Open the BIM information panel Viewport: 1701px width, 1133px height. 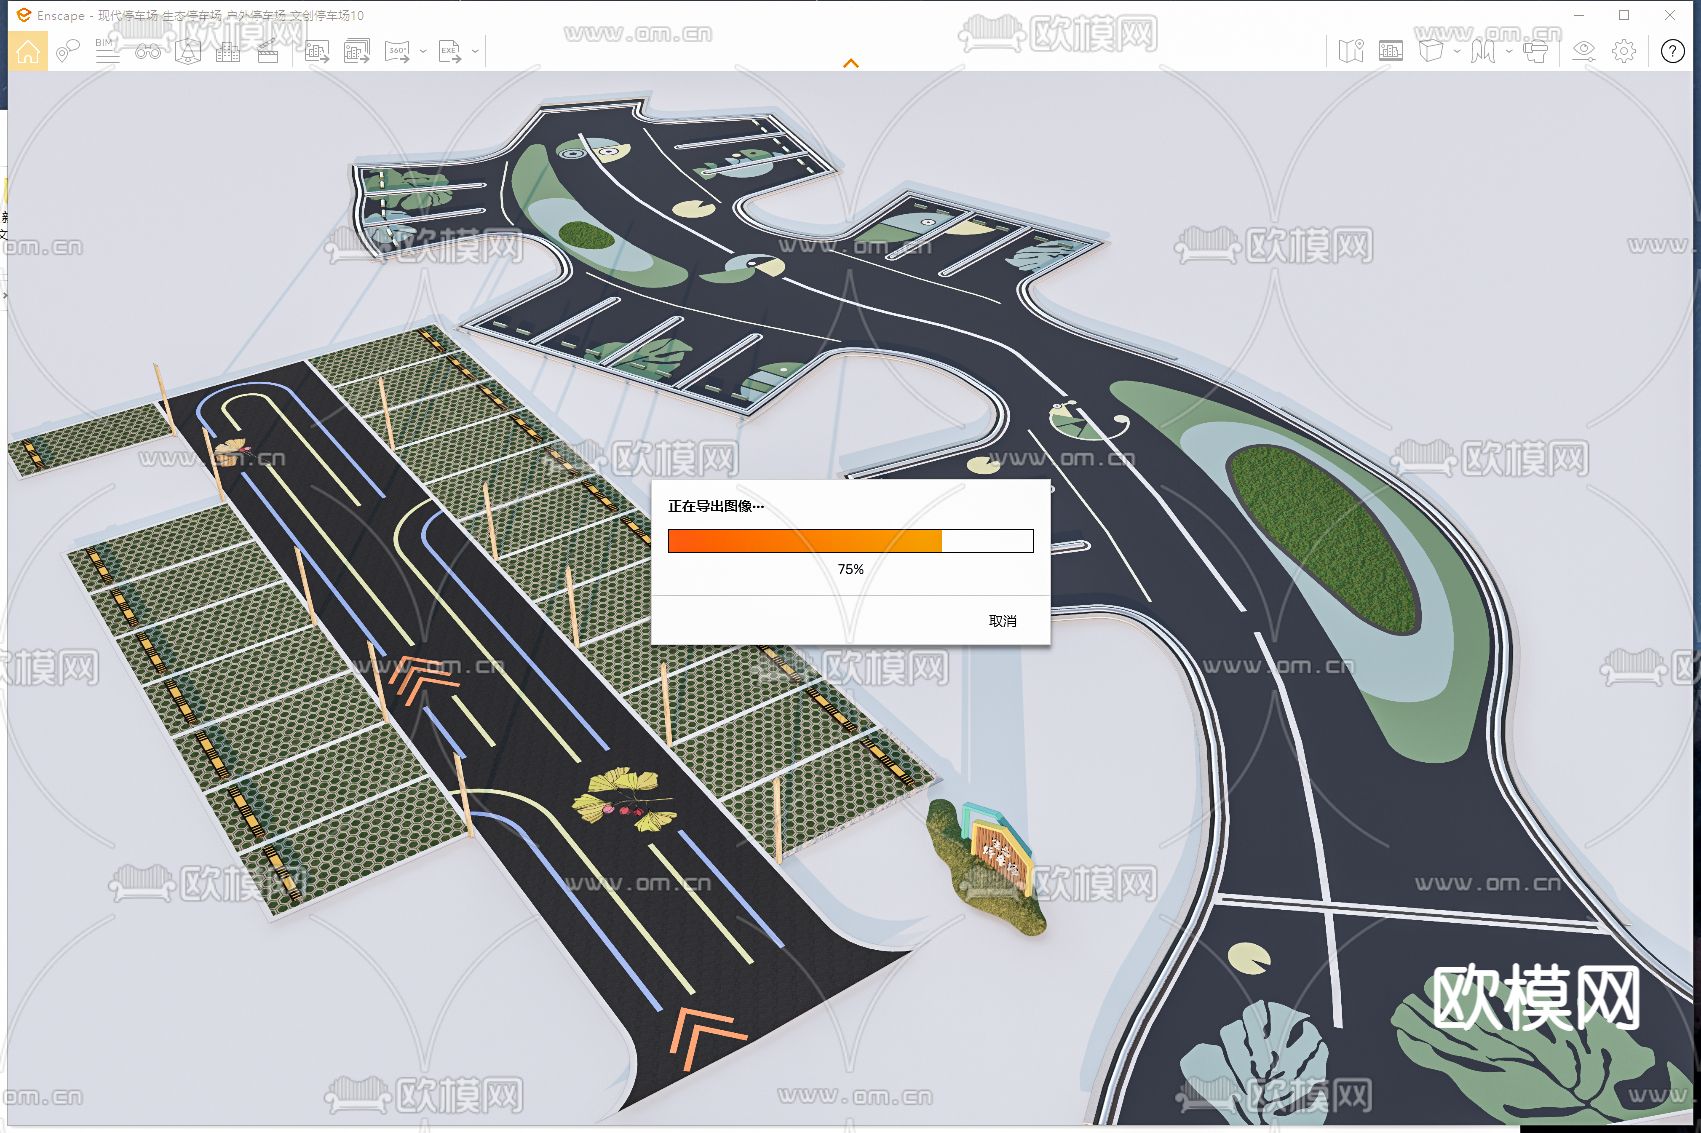(x=107, y=51)
